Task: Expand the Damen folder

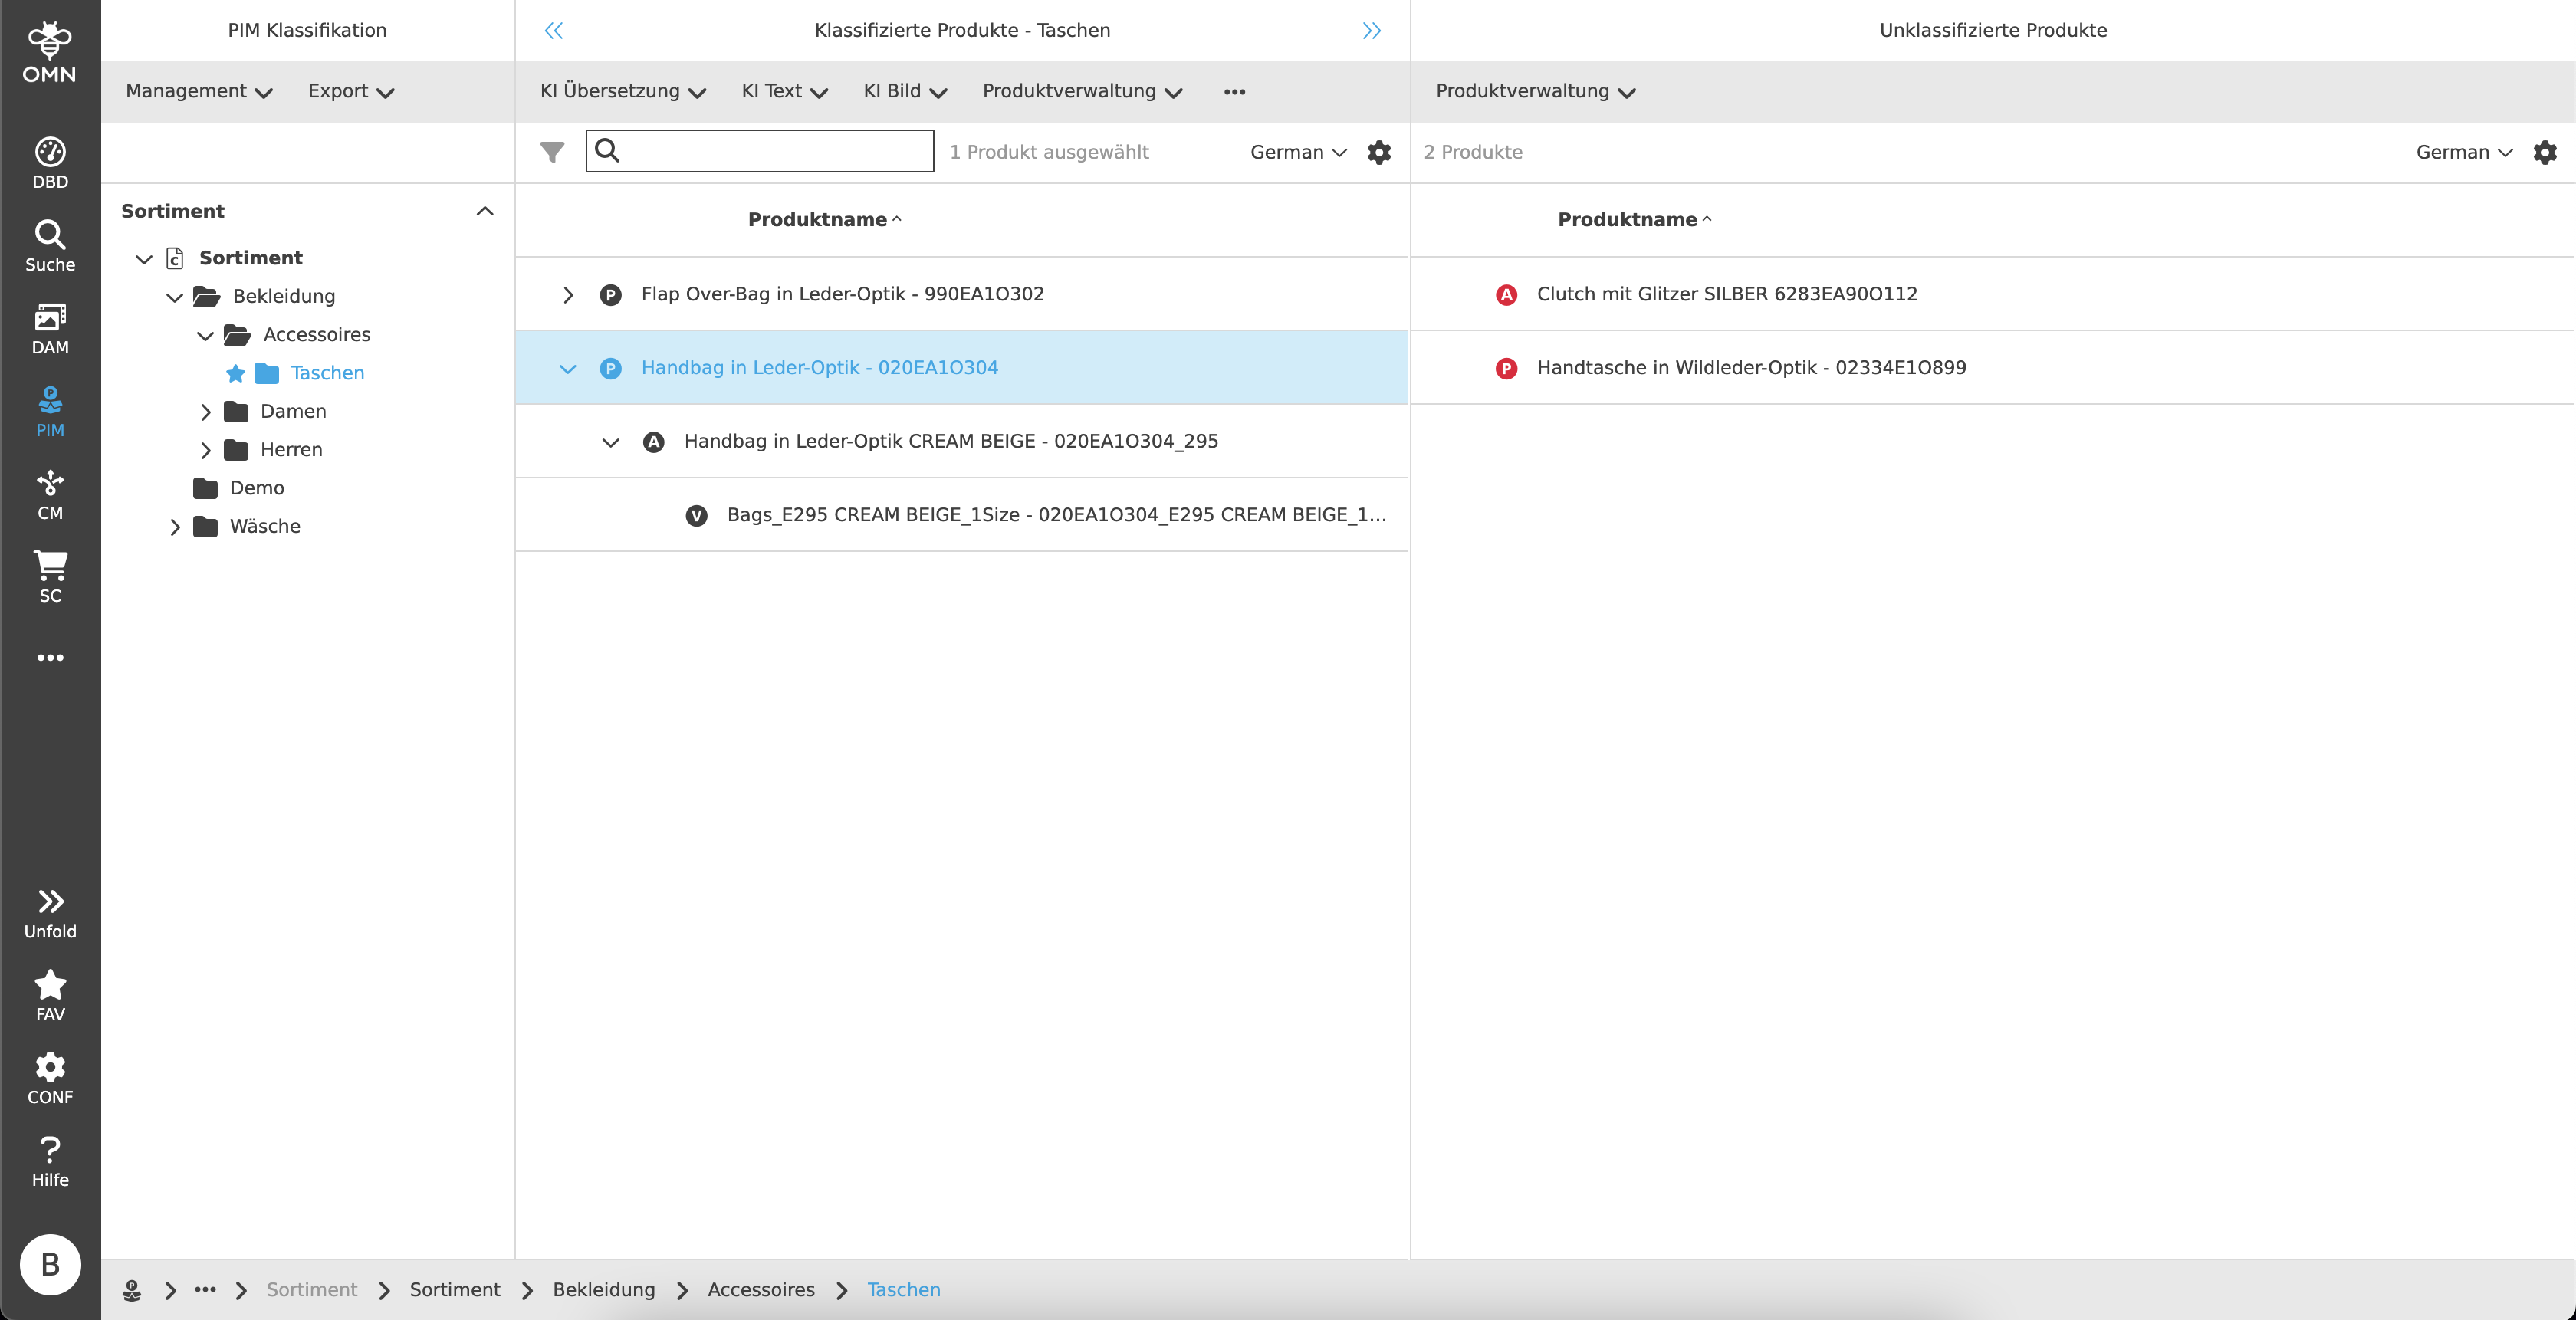Action: (x=205, y=412)
